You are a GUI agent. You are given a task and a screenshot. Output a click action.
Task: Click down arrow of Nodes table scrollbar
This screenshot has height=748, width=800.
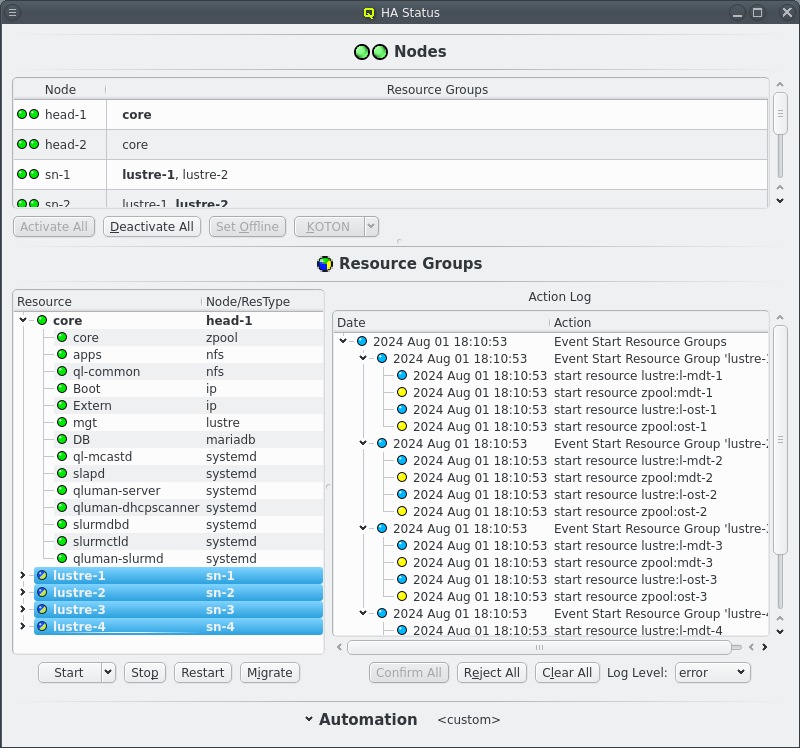[780, 201]
